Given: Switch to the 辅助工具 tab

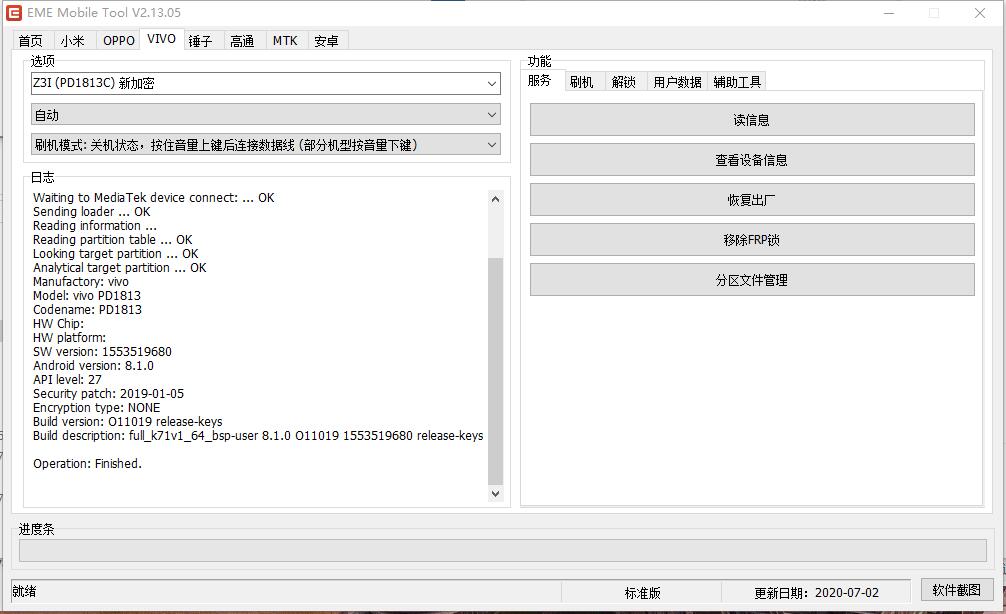Looking at the screenshot, I should click(737, 81).
